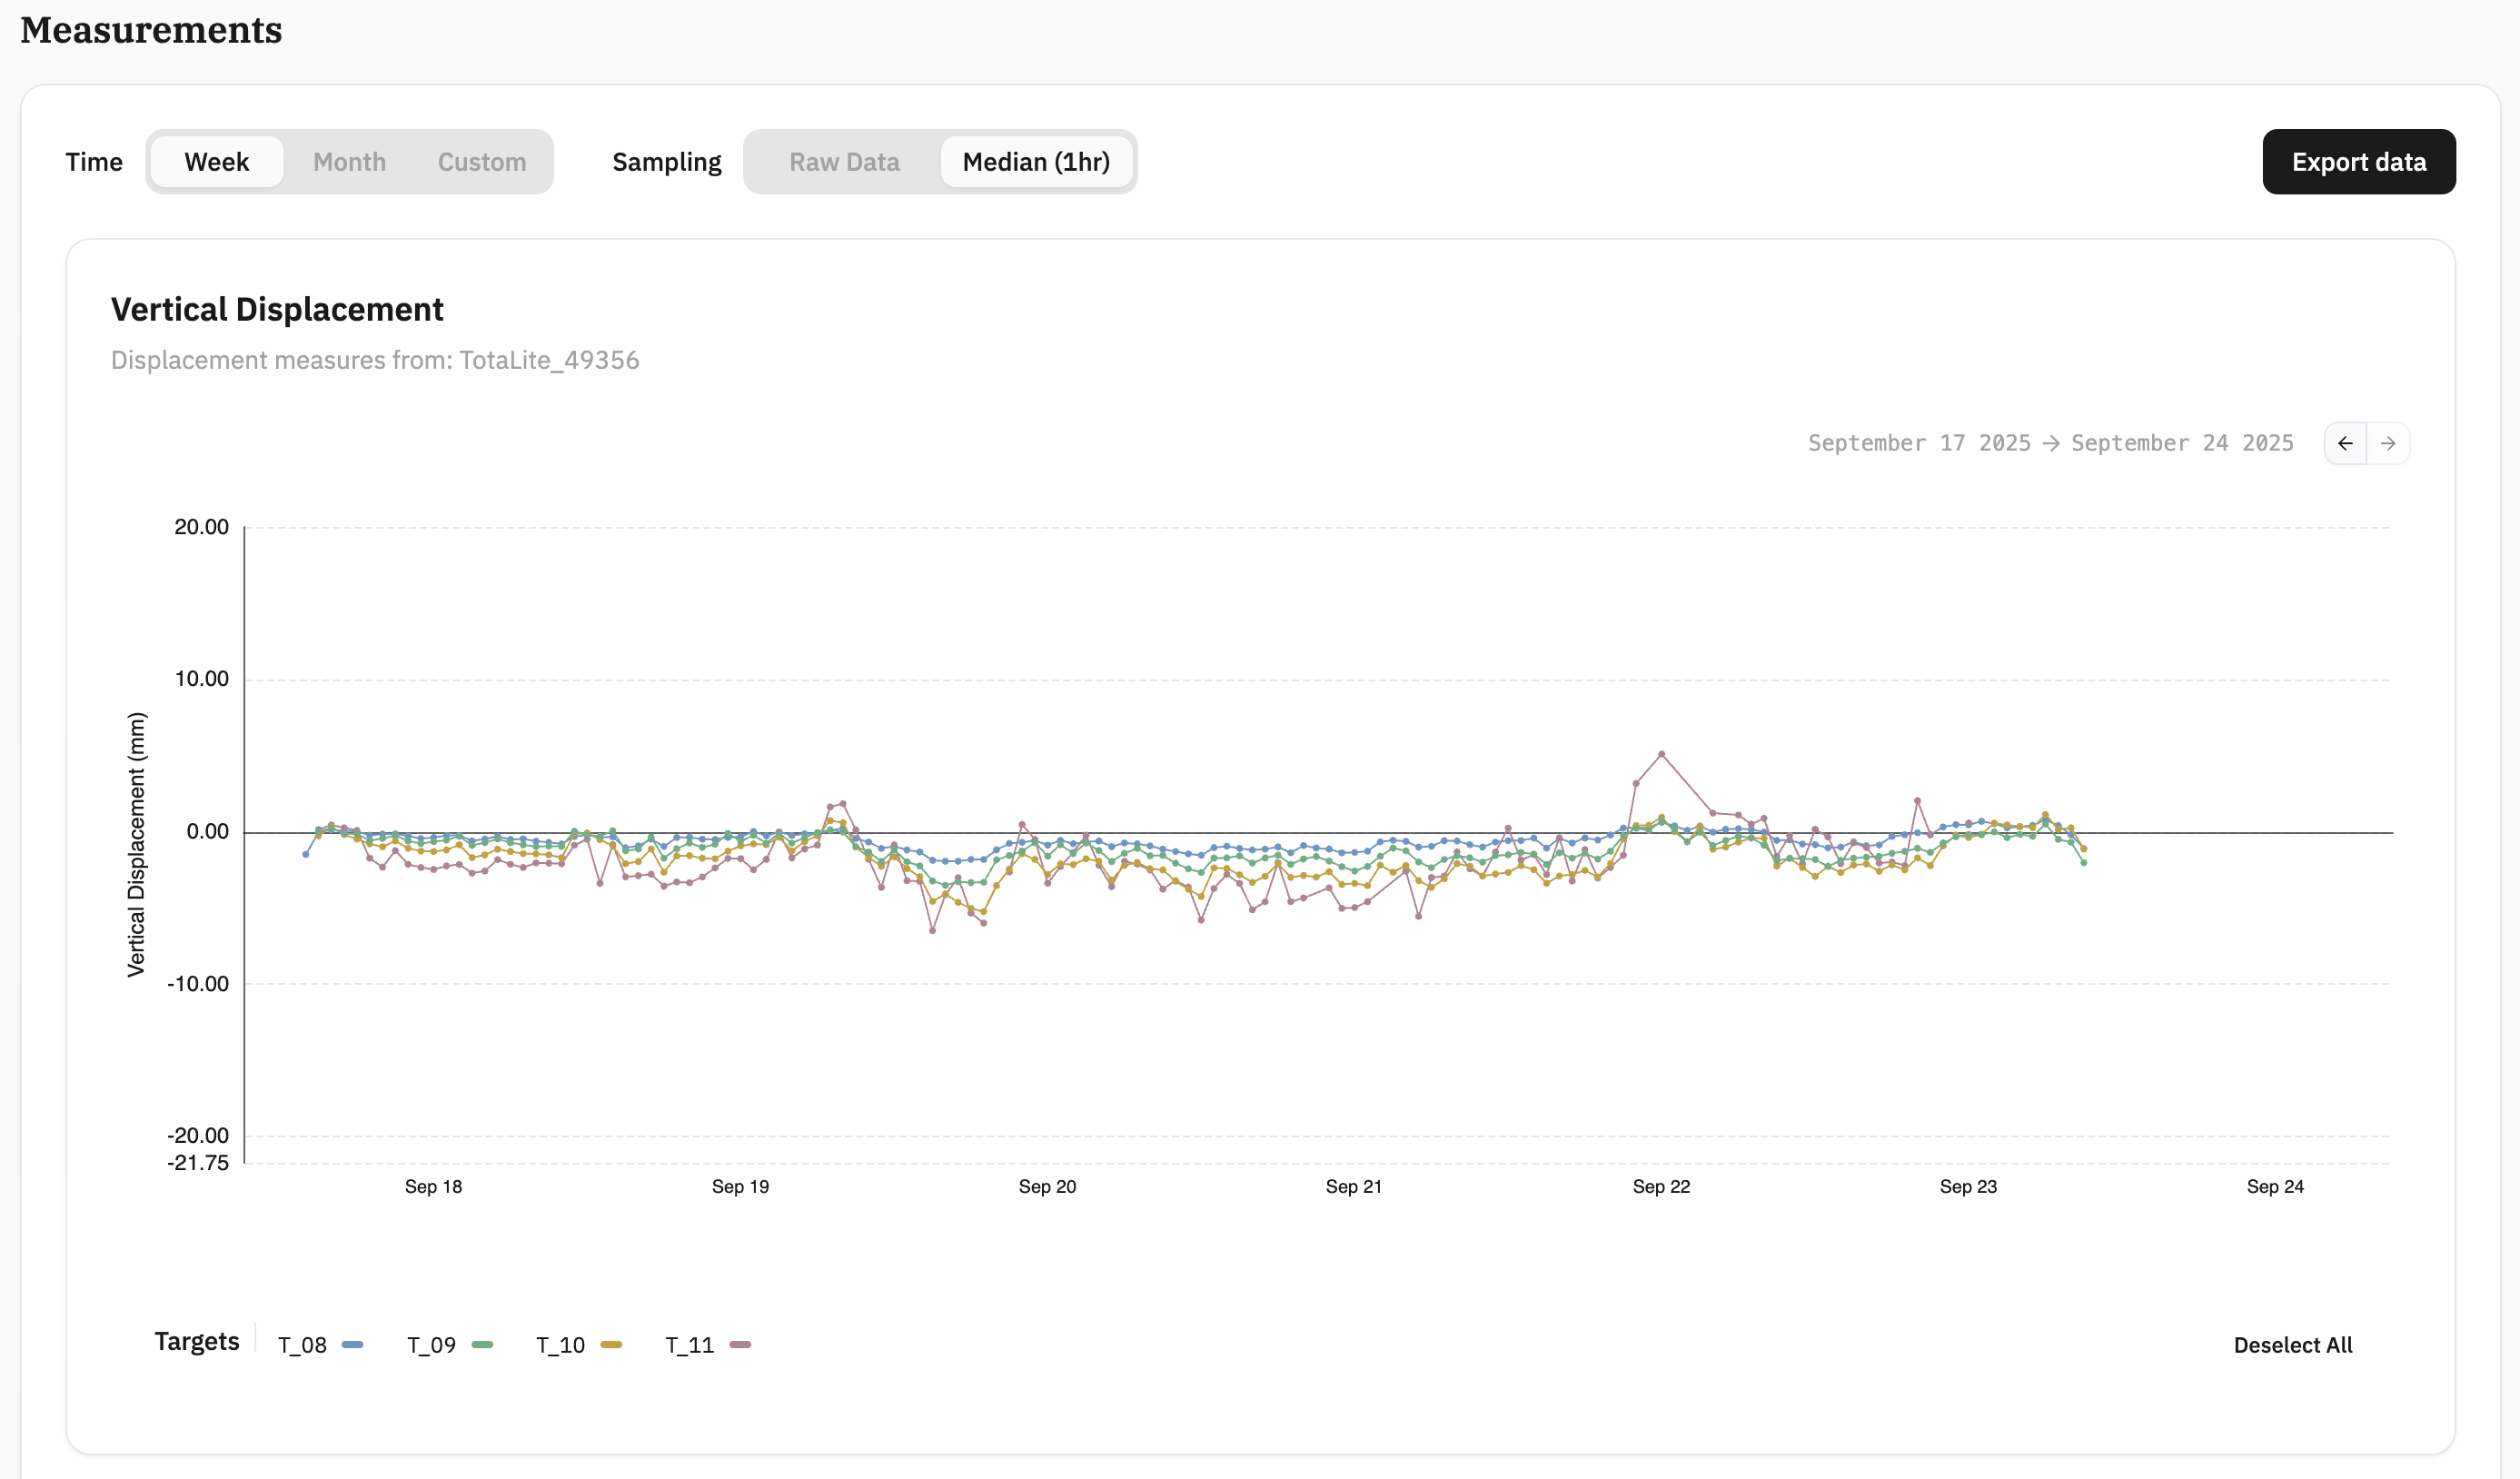Select the Week time range

217,162
